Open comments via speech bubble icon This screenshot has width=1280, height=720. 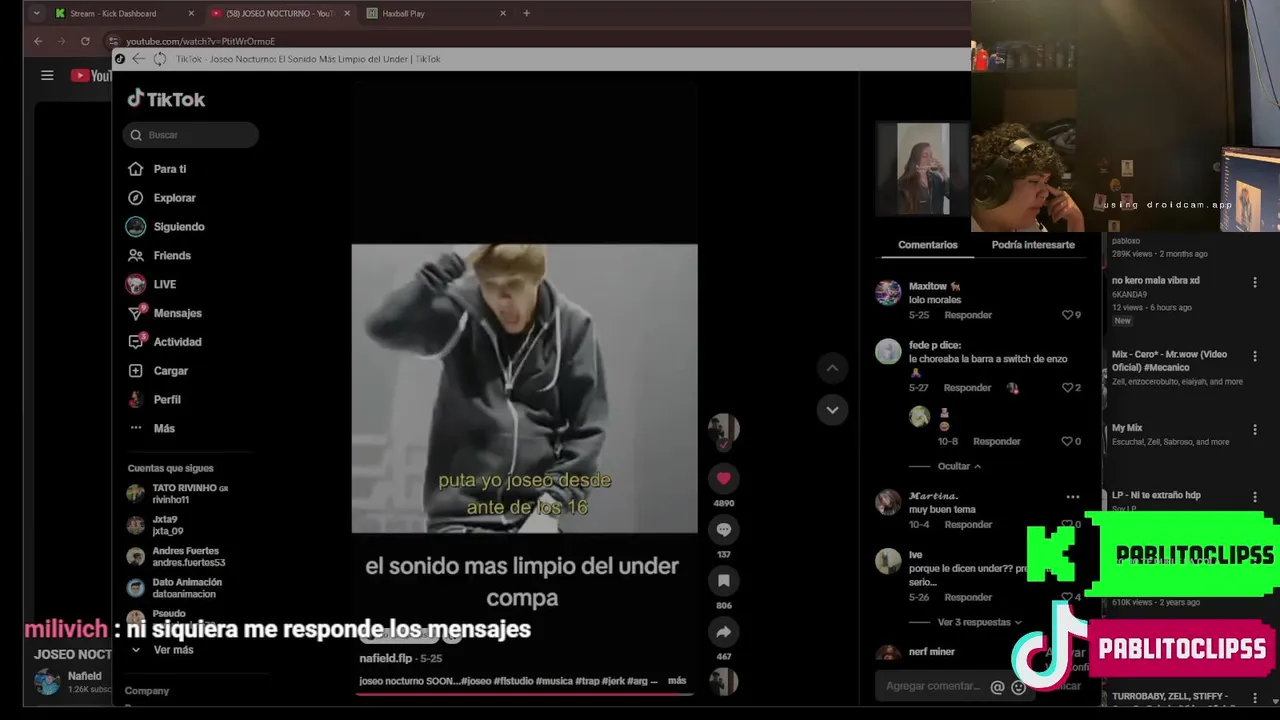pos(724,529)
